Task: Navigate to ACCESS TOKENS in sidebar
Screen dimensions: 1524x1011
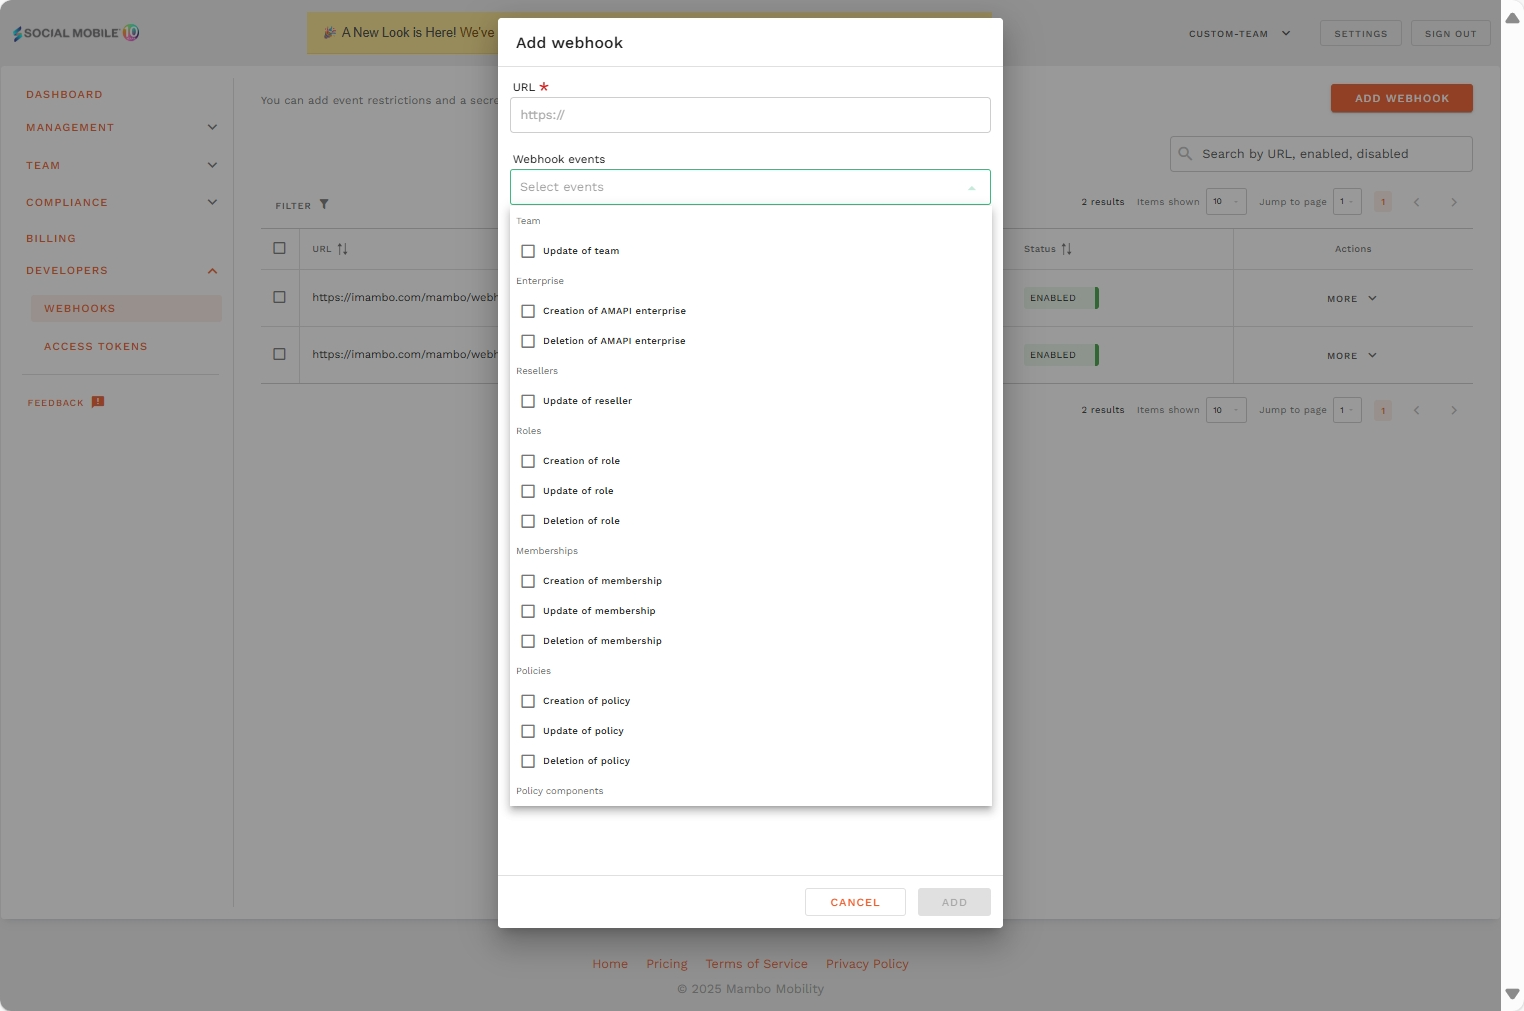Action: pyautogui.click(x=95, y=346)
